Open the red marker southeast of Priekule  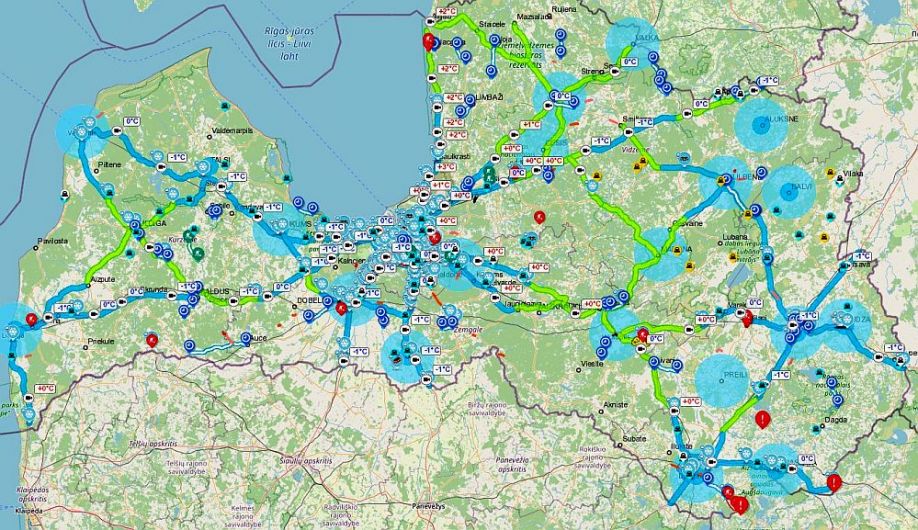[x=152, y=340]
